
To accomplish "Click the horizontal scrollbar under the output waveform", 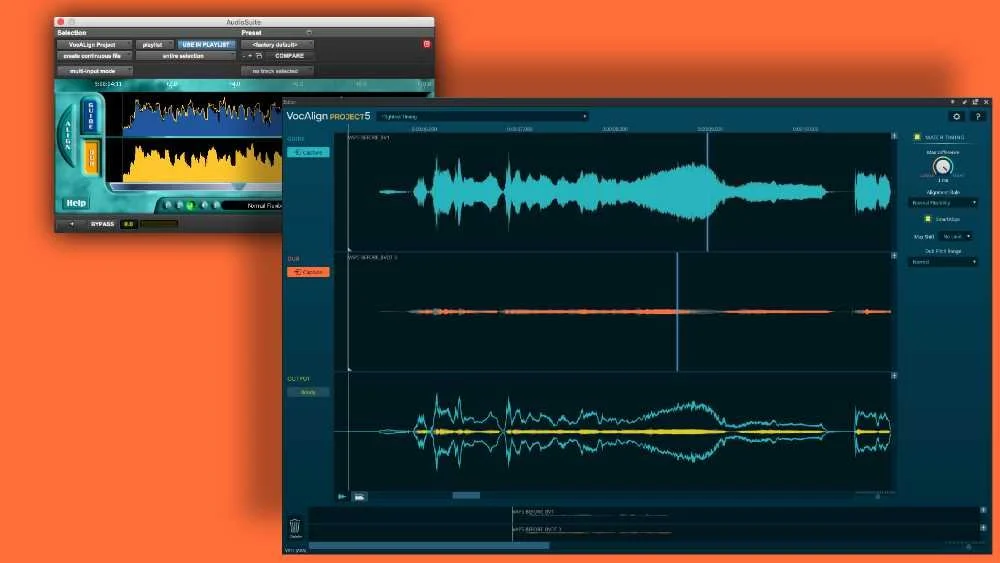I will pyautogui.click(x=466, y=495).
